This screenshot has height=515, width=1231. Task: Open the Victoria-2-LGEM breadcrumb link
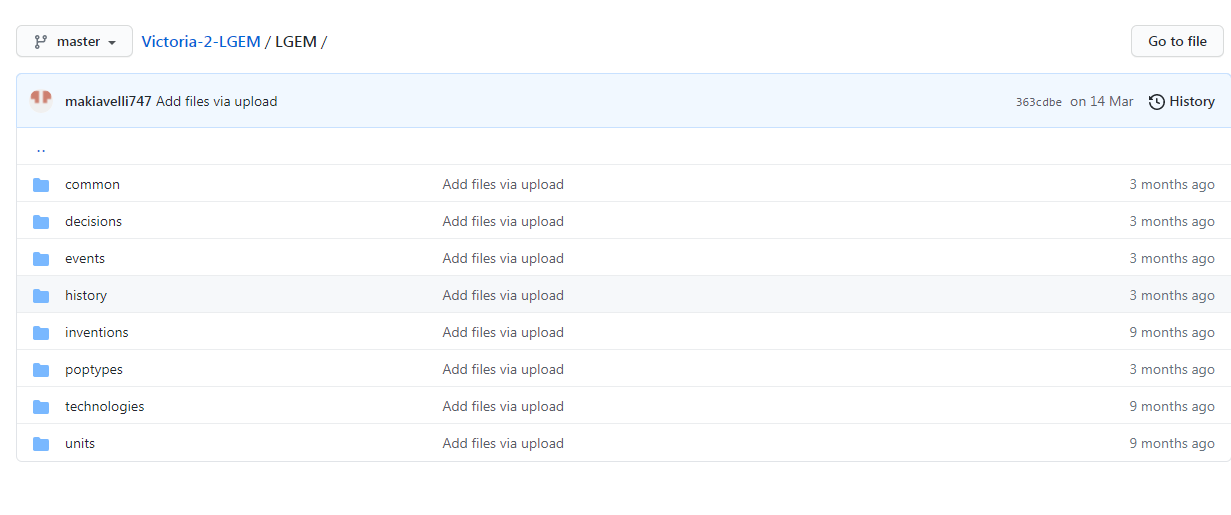coord(201,41)
